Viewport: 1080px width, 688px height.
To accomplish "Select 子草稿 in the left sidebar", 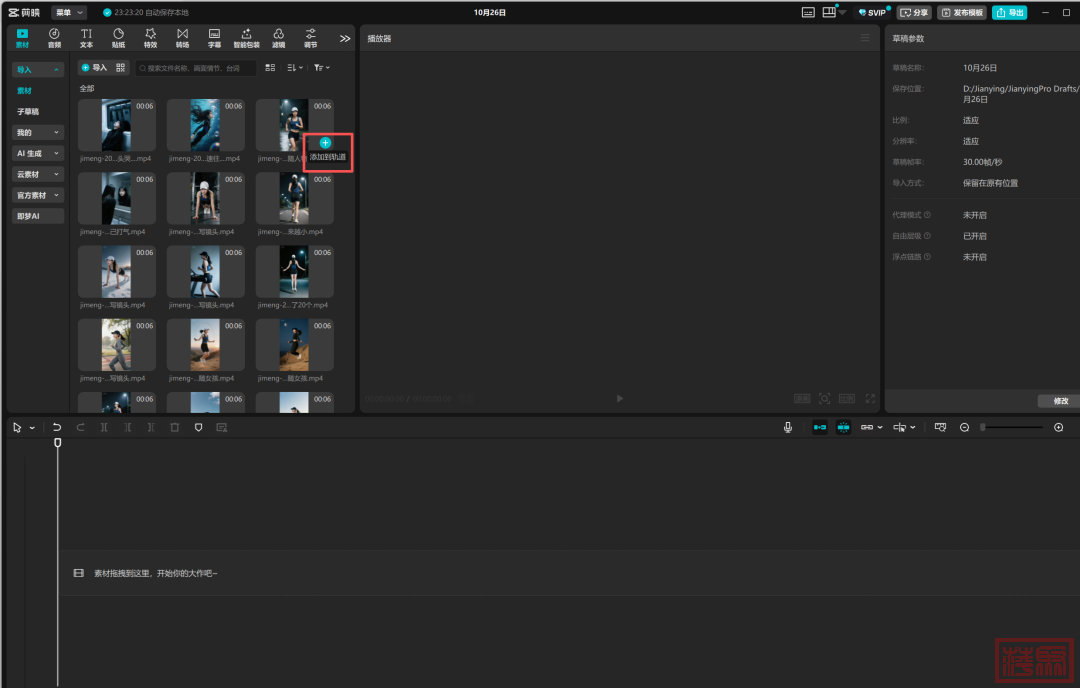I will (28, 111).
